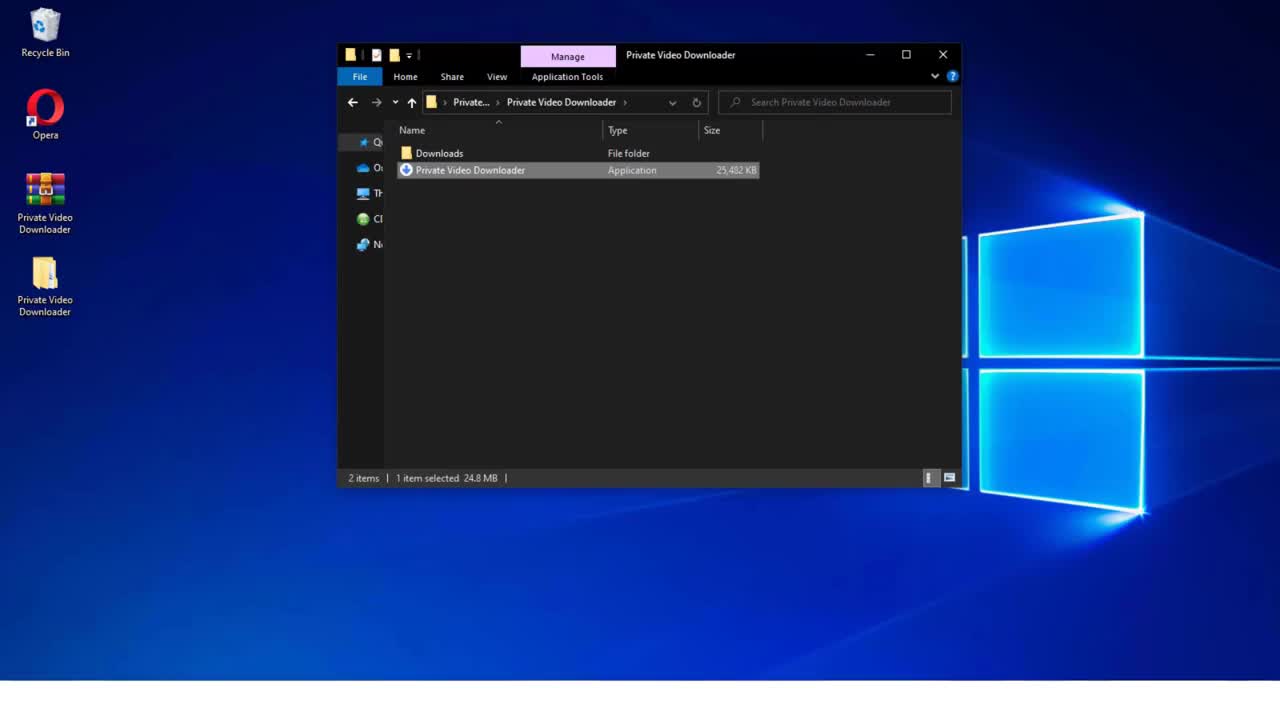
Task: Switch to large icons view in status bar
Action: pyautogui.click(x=949, y=478)
